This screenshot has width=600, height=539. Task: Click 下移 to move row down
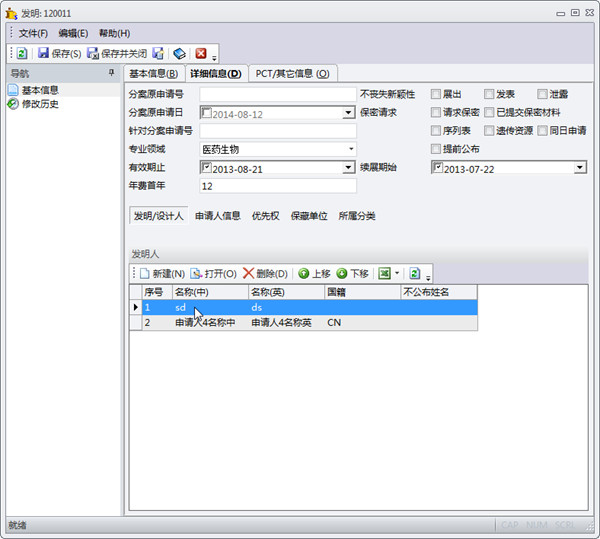point(352,274)
